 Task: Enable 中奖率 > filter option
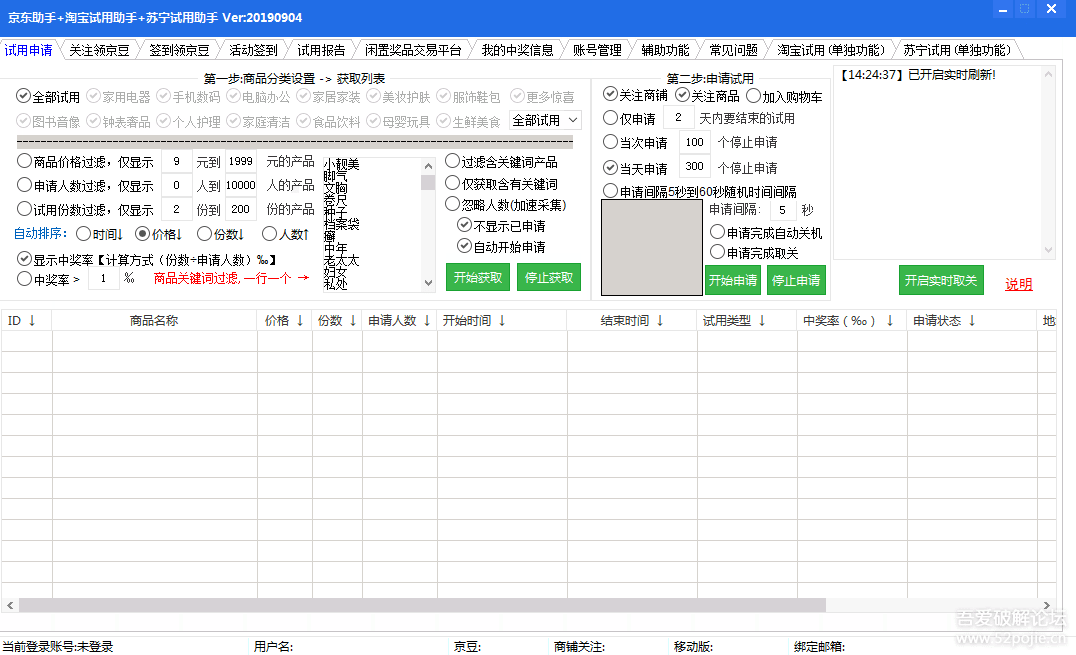(49, 279)
